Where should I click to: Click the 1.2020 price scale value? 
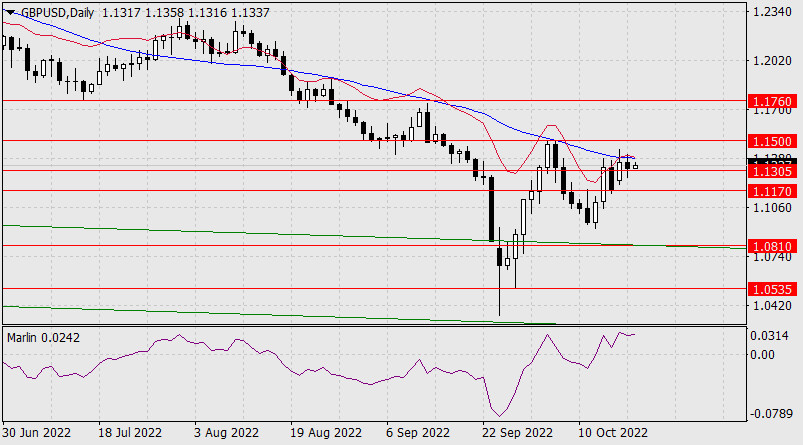click(770, 61)
